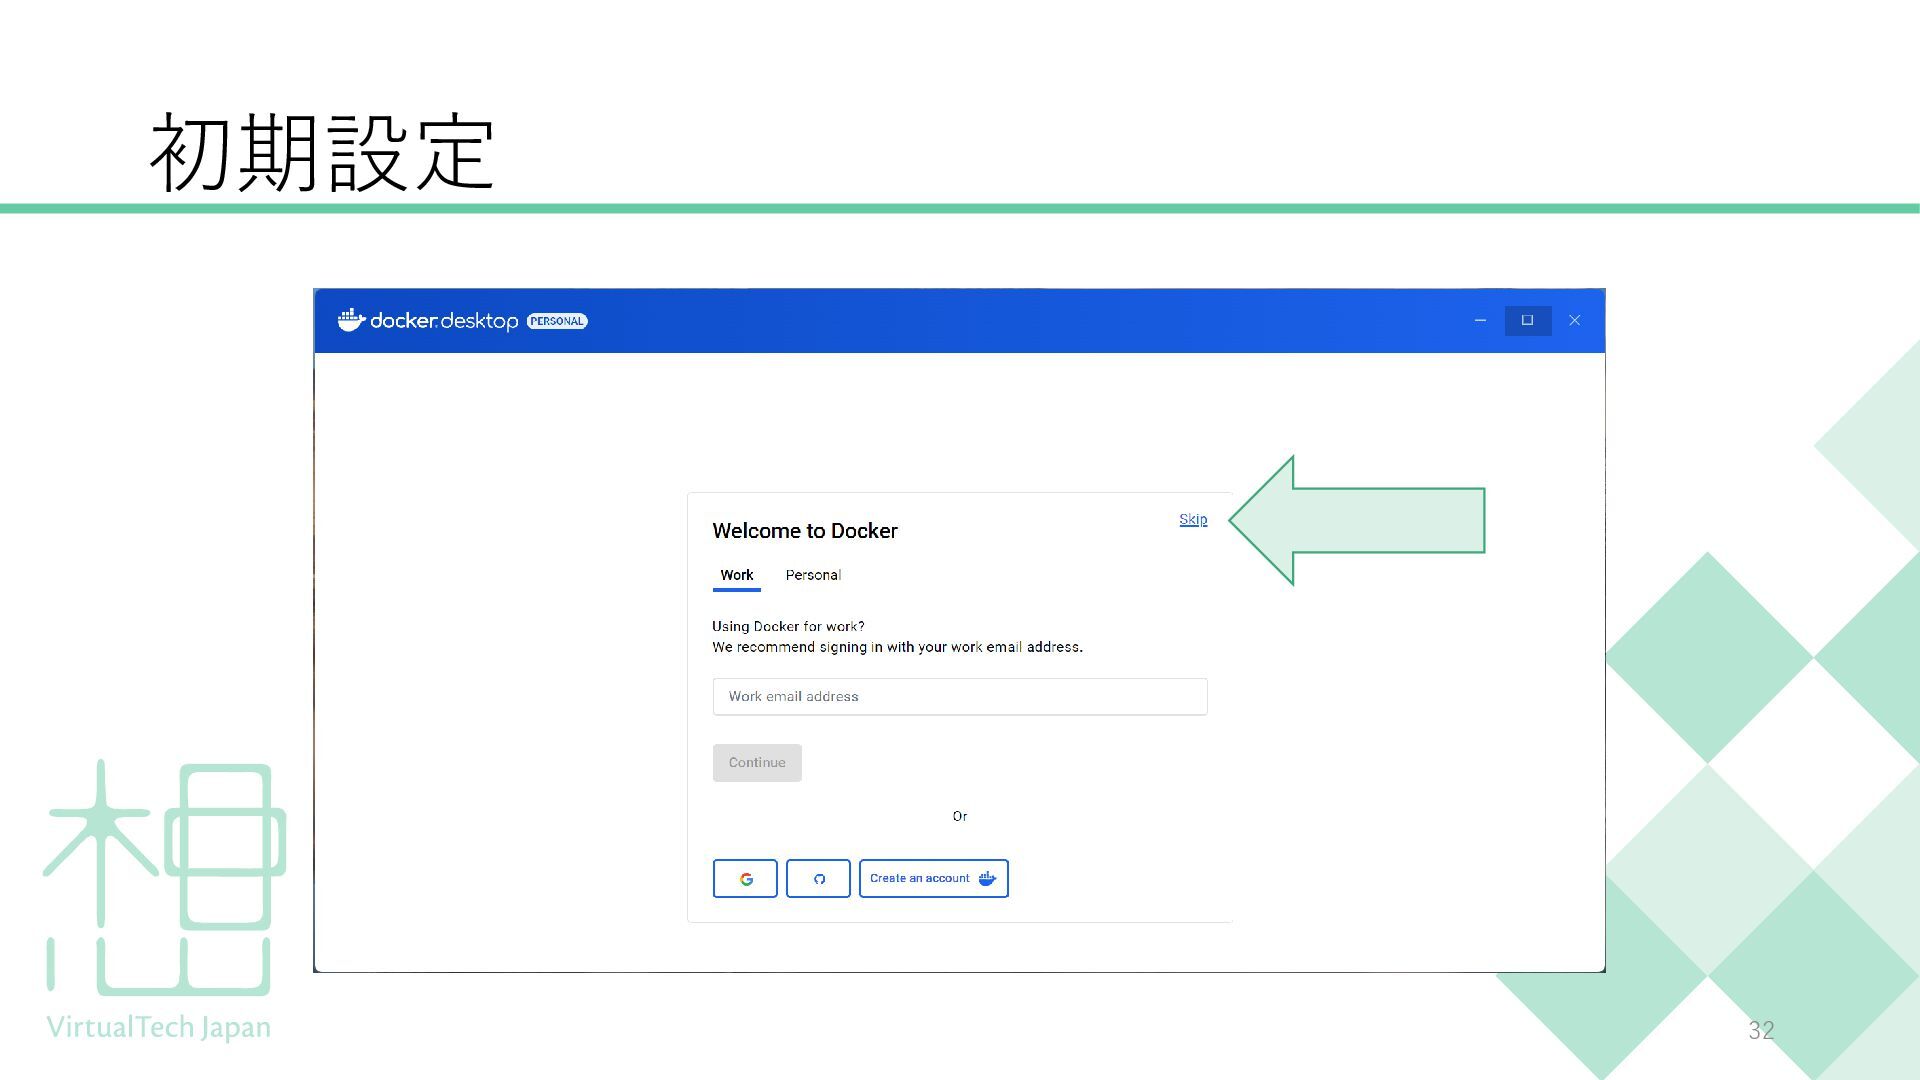Sign in with the GitHub icon button

818,879
